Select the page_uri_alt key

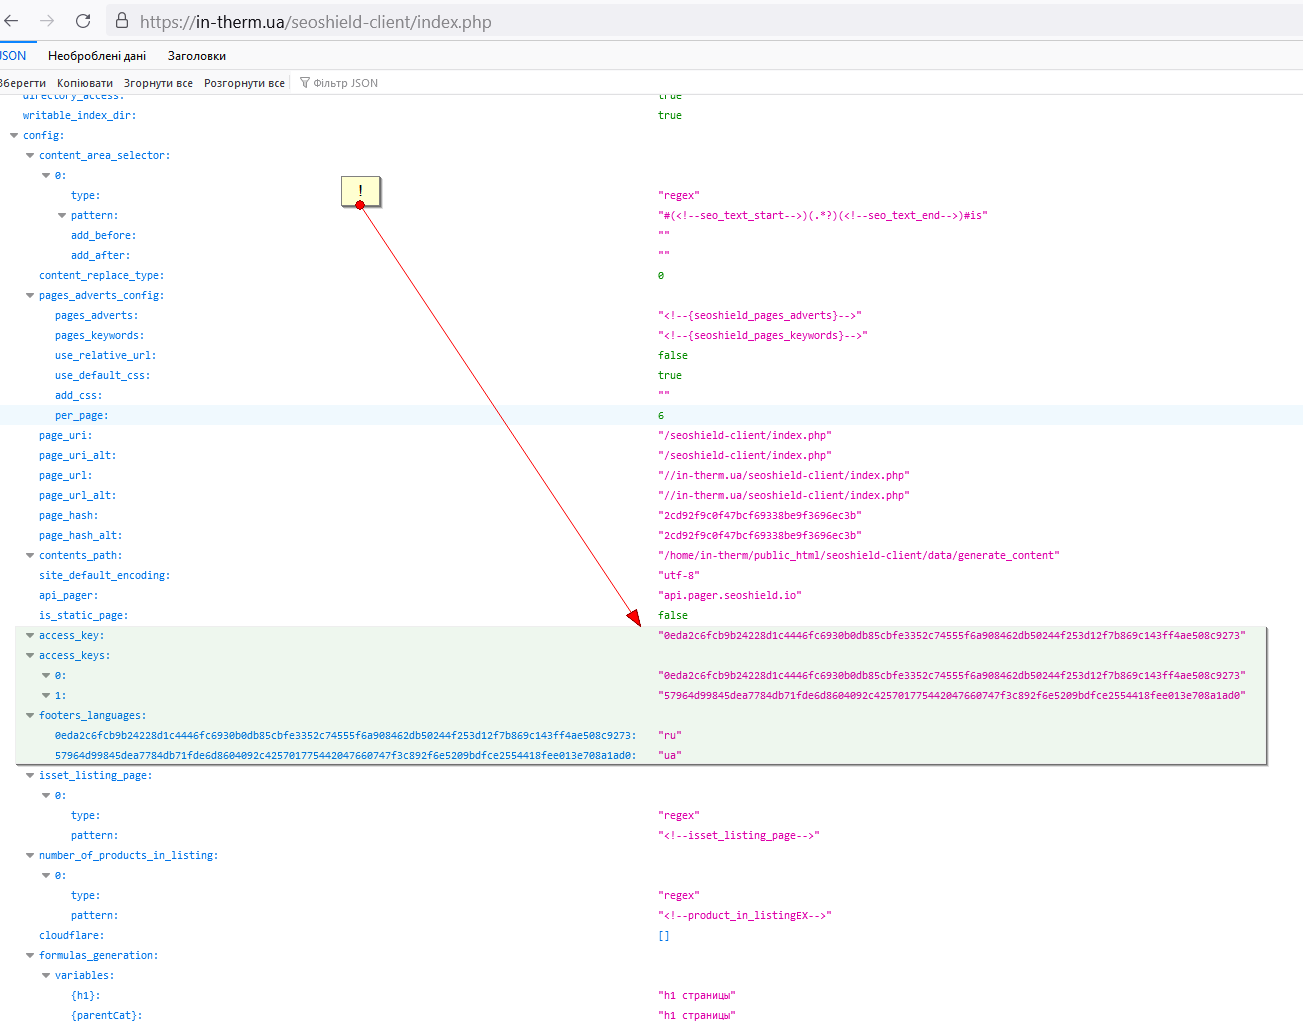click(x=77, y=456)
